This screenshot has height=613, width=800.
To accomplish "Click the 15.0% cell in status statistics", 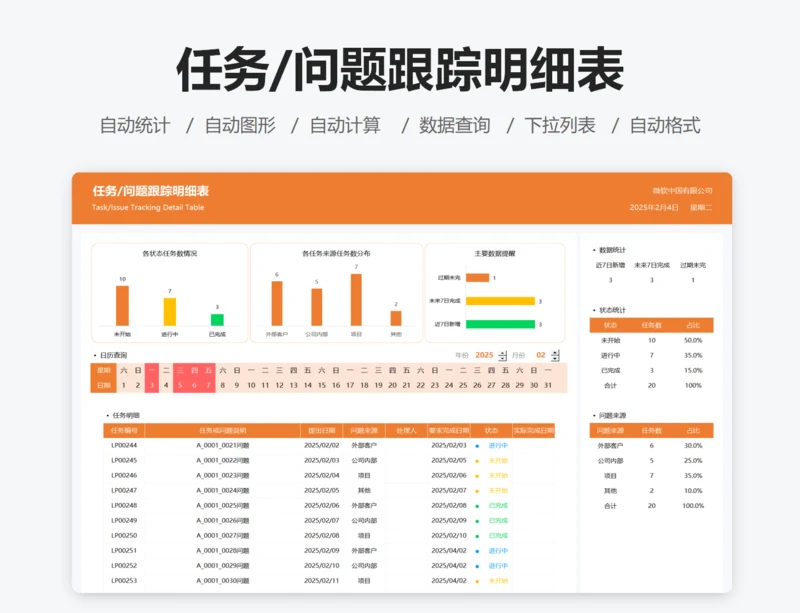I will 693,371.
